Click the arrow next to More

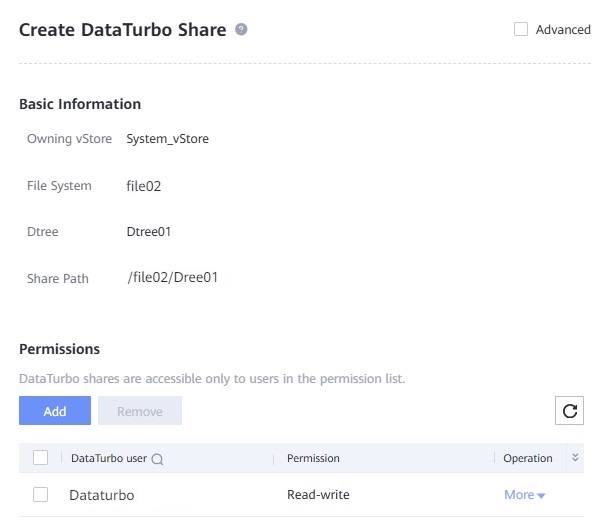[x=541, y=496]
